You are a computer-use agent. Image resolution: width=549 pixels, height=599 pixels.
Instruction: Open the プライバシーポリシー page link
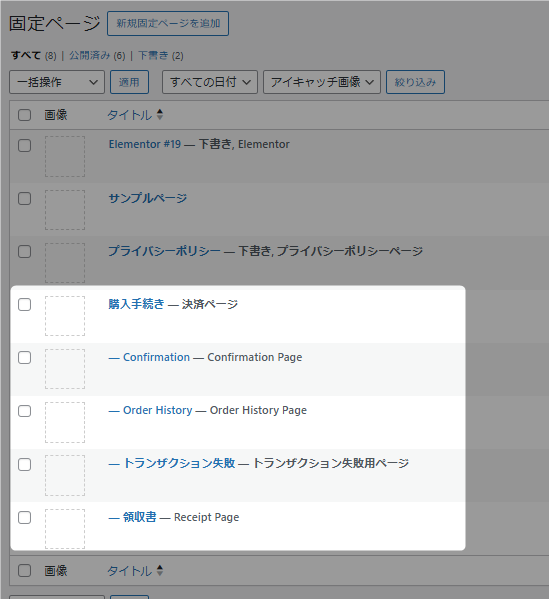(164, 251)
